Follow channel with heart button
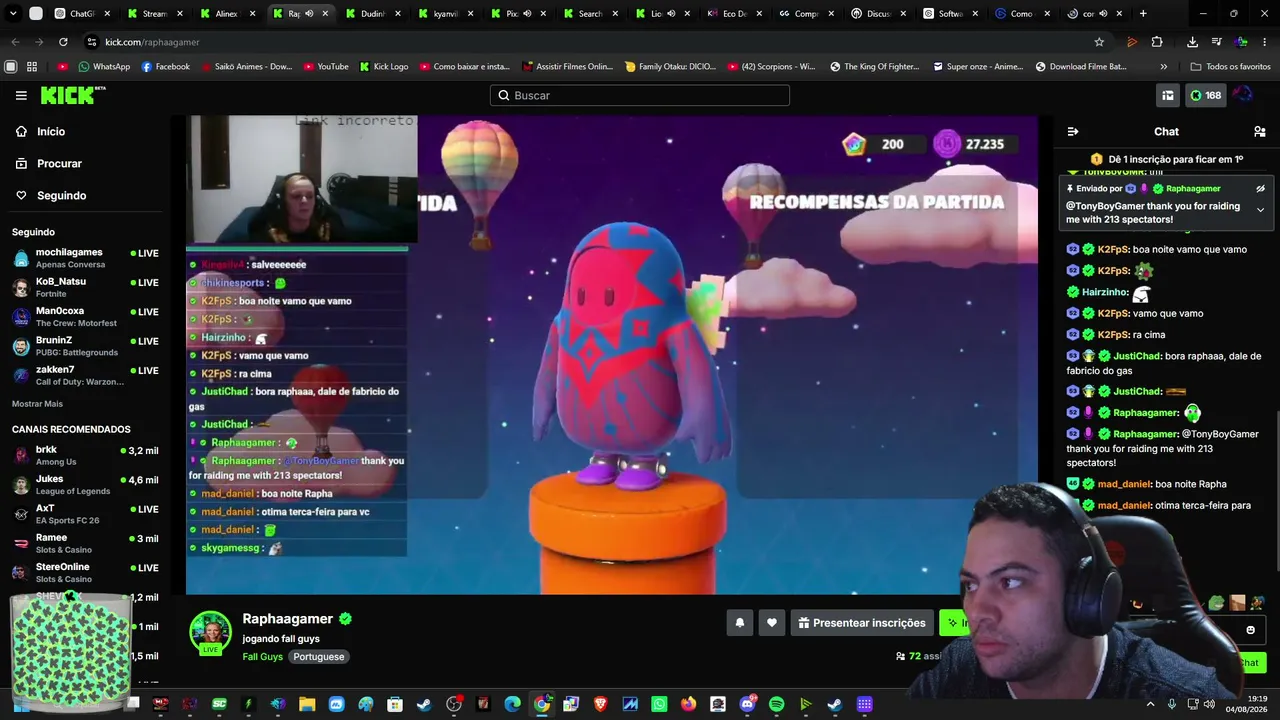The image size is (1280, 720). tap(772, 623)
